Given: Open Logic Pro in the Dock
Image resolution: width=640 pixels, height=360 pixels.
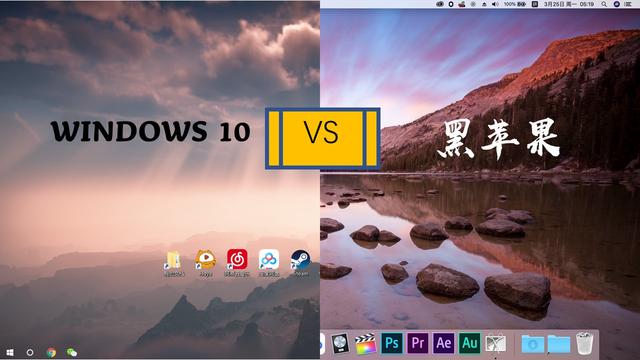Looking at the screenshot, I should [340, 343].
